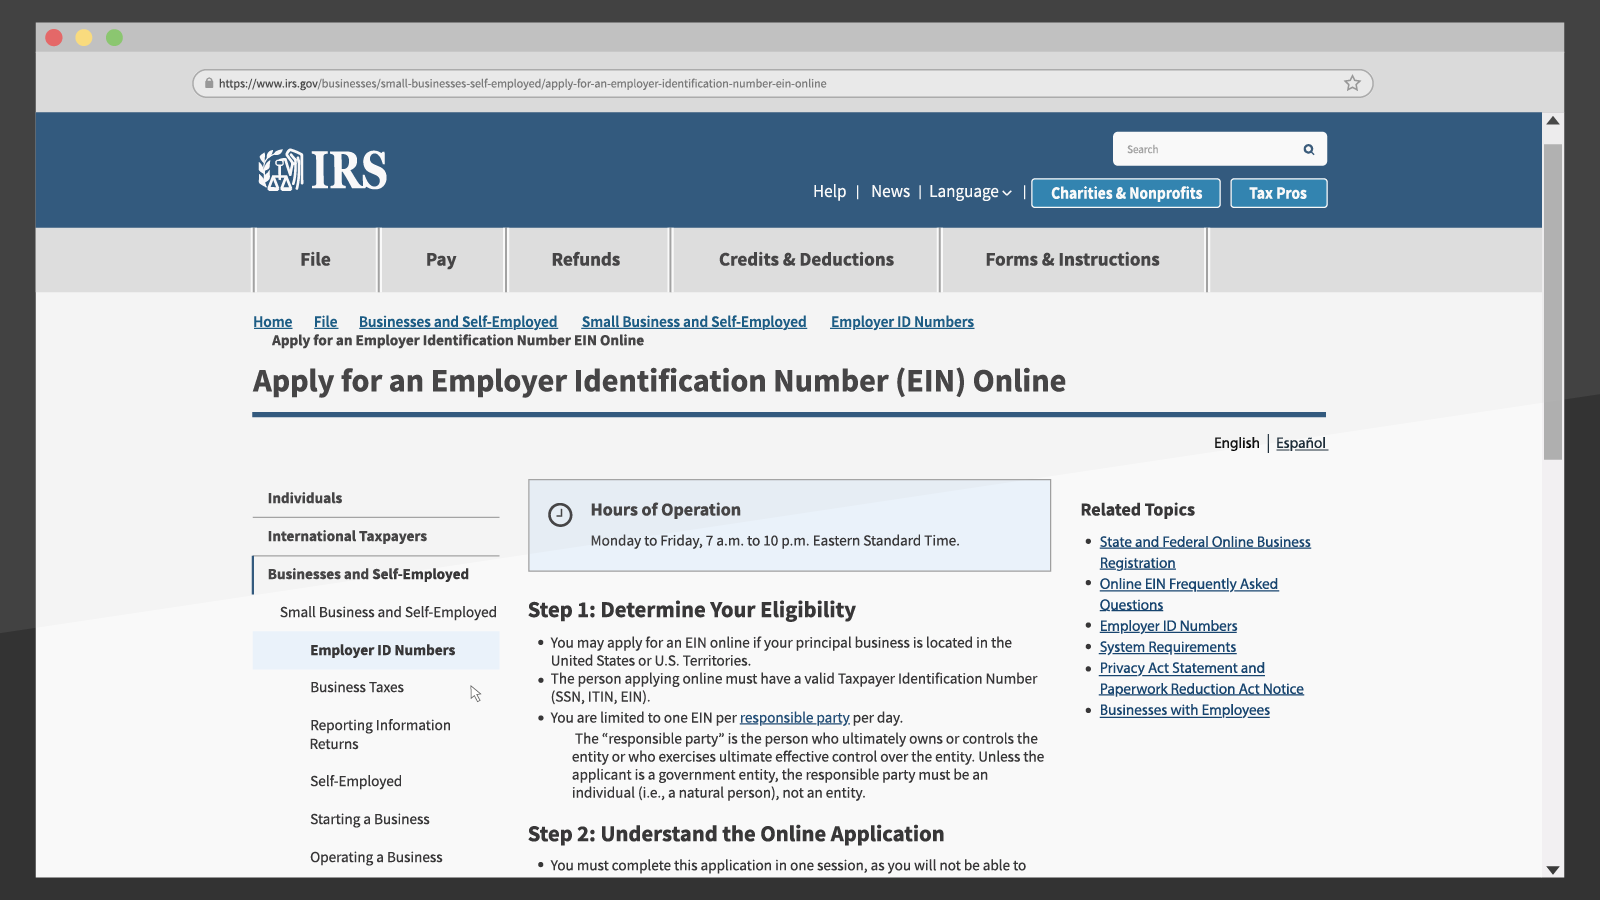Viewport: 1600px width, 900px height.
Task: Click the red close window button
Action: [x=54, y=37]
